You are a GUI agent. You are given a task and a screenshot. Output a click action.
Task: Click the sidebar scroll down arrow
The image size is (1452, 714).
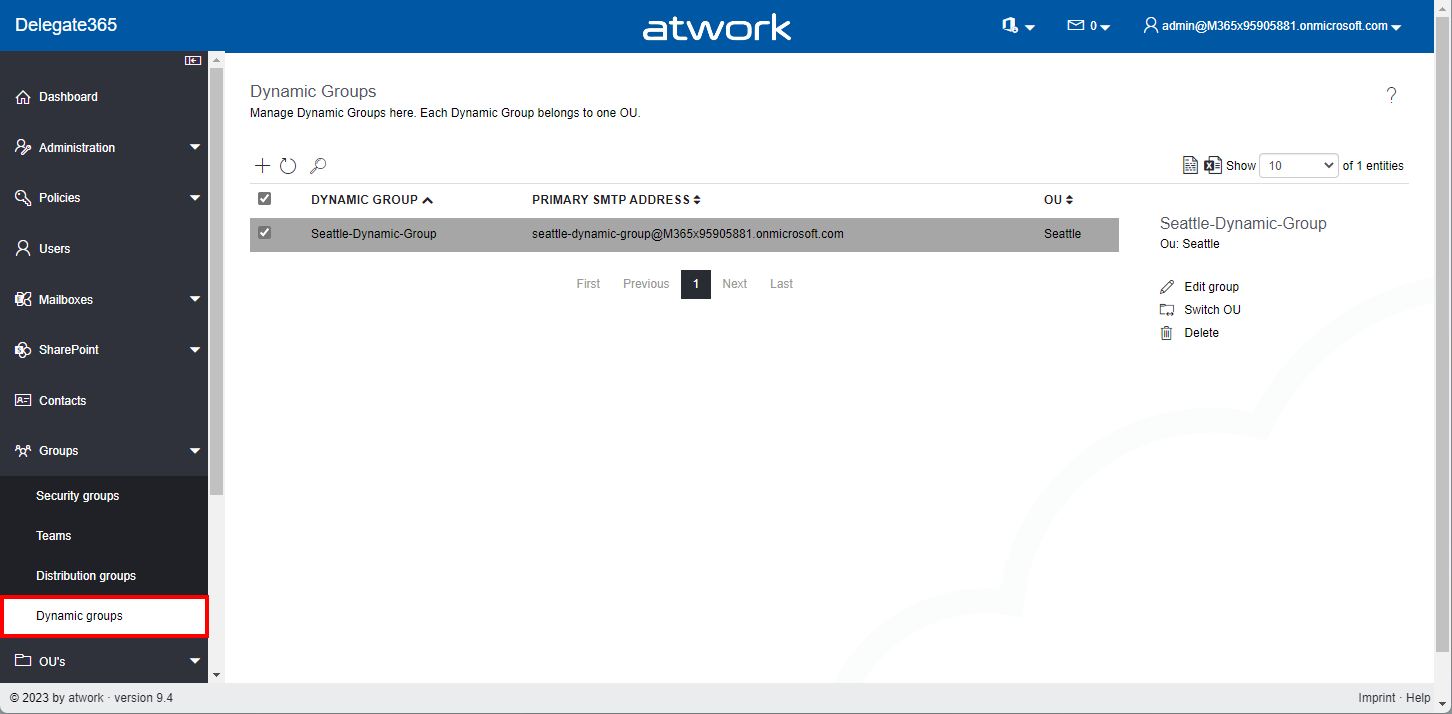click(x=216, y=675)
